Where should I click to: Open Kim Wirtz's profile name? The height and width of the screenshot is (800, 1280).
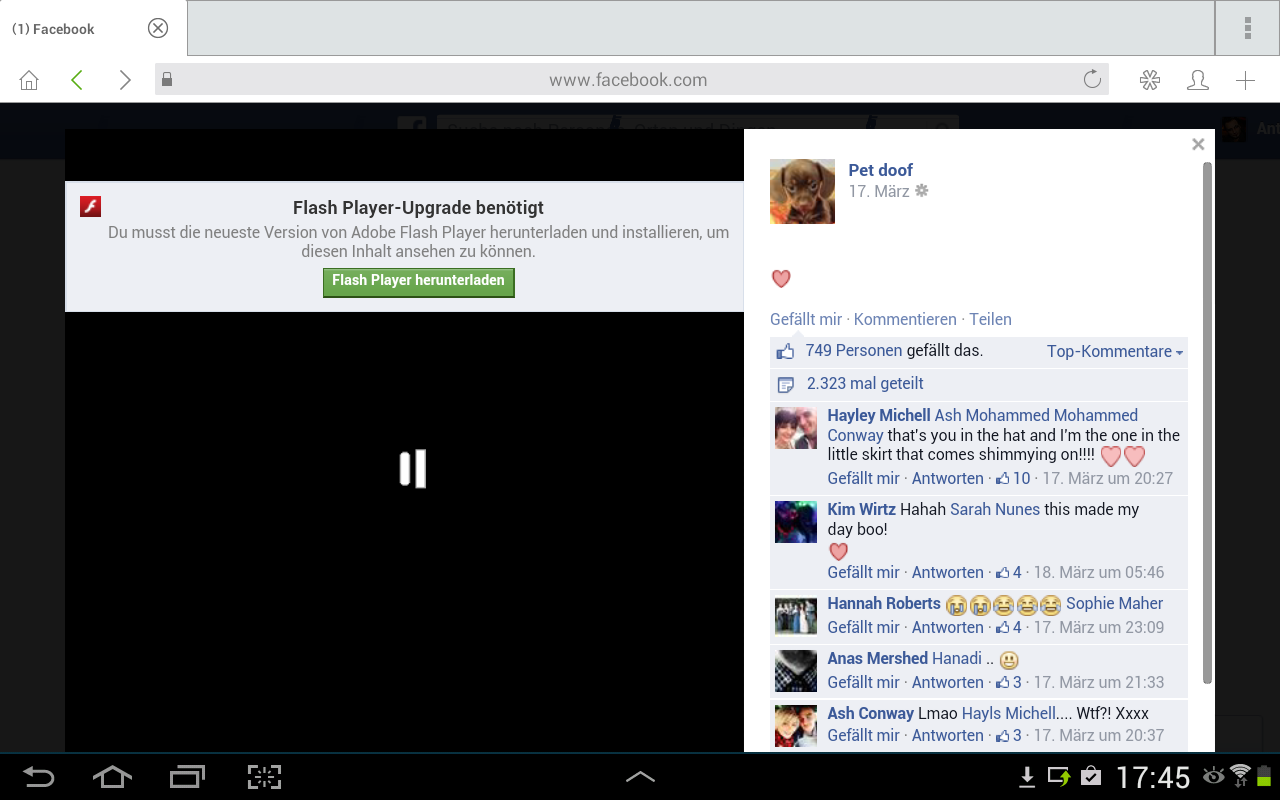point(861,509)
